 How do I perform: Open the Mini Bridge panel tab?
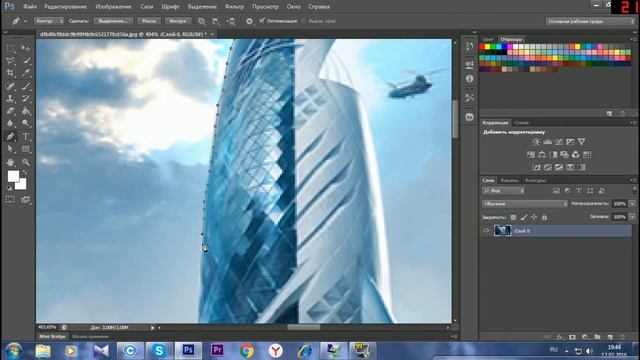(x=52, y=337)
